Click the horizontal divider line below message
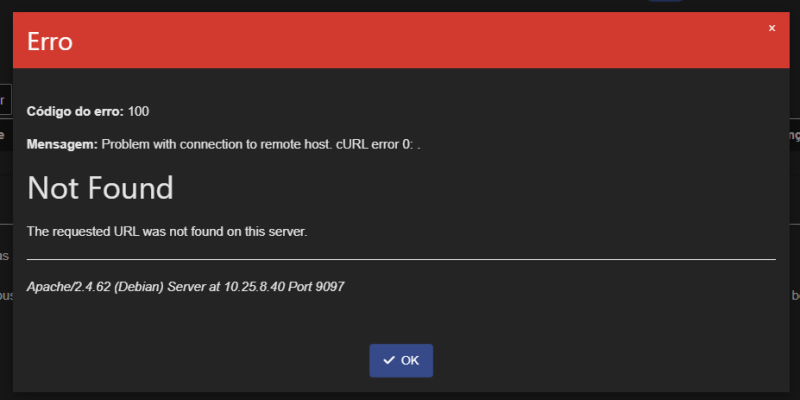This screenshot has width=800, height=400. point(401,259)
